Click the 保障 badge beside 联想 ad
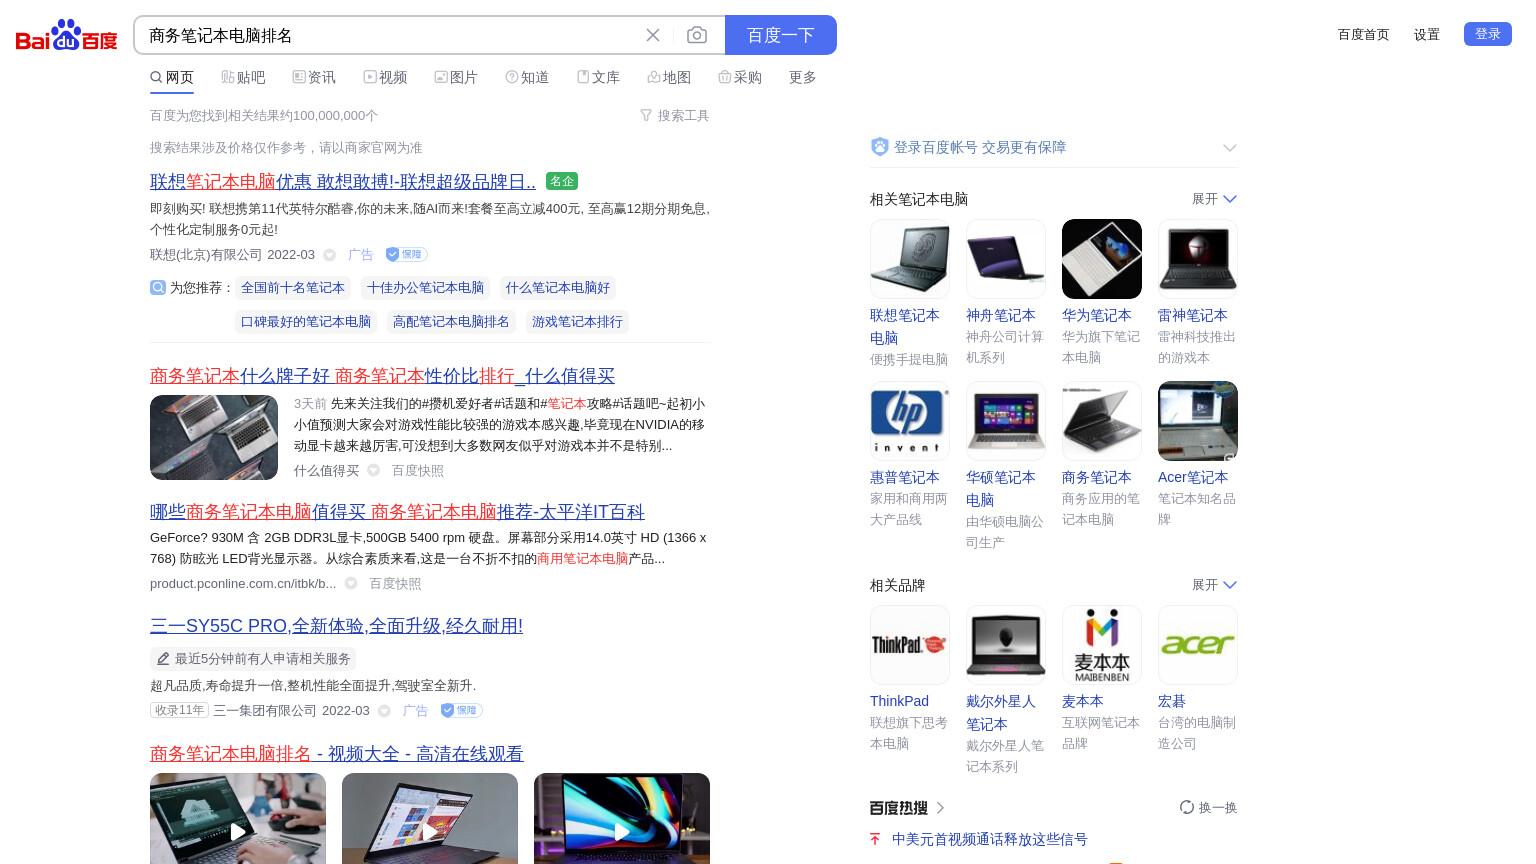Screen dimensions: 1536x864 (x=407, y=254)
